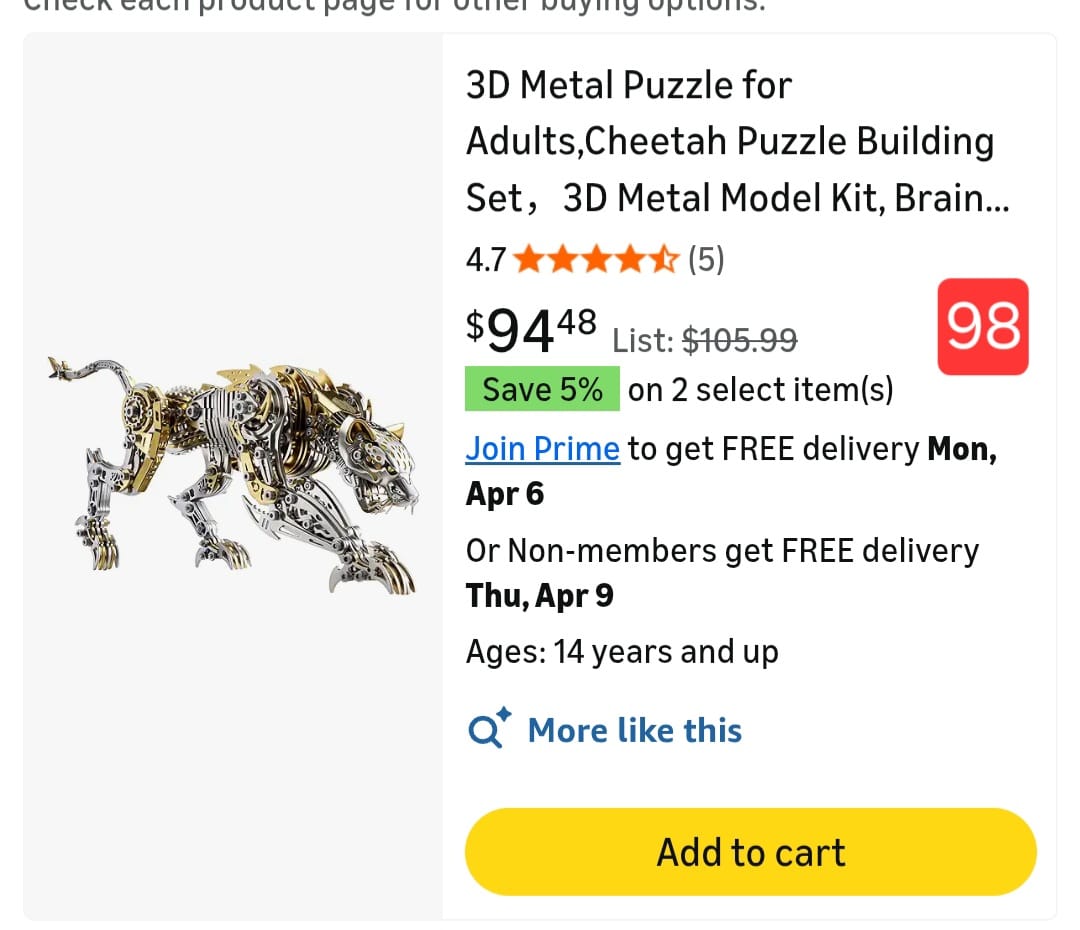Screen dimensions: 1080x930
Task: Click the red 98 score badge
Action: pos(983,327)
